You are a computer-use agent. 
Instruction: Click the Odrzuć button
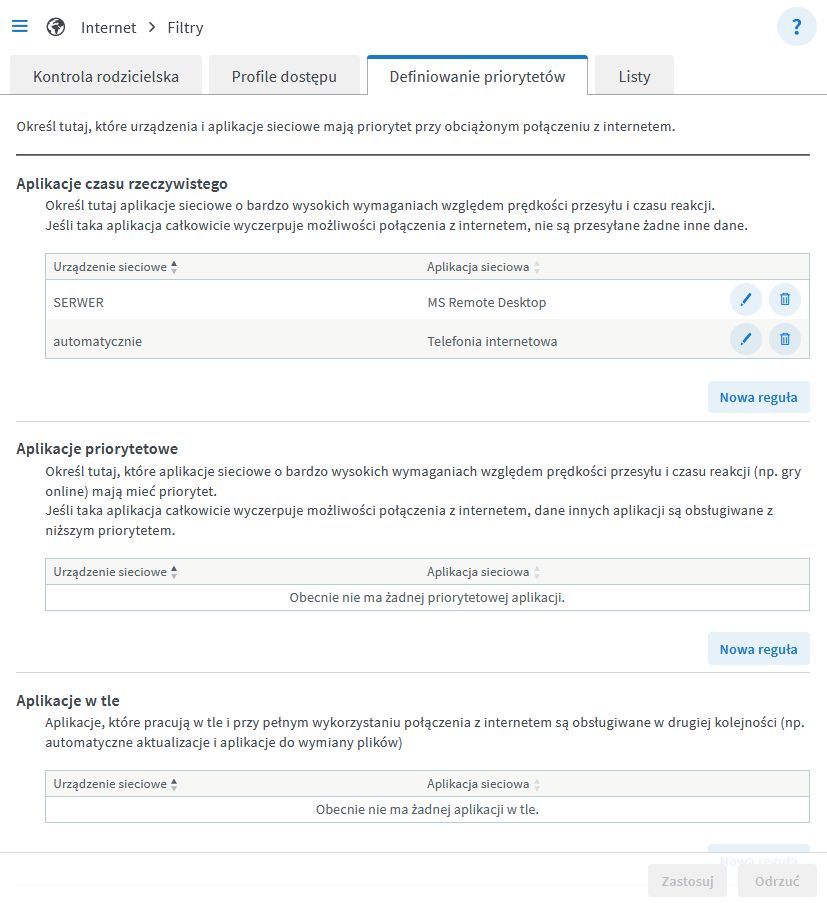777,881
